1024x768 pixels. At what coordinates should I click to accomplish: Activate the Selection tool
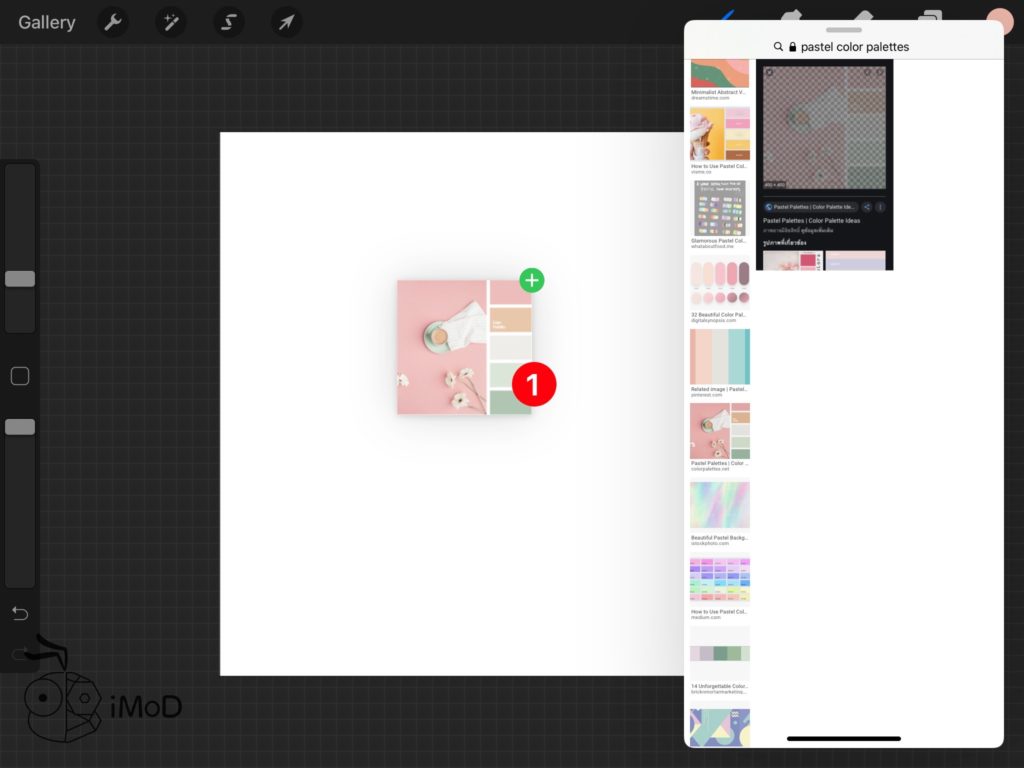click(228, 22)
